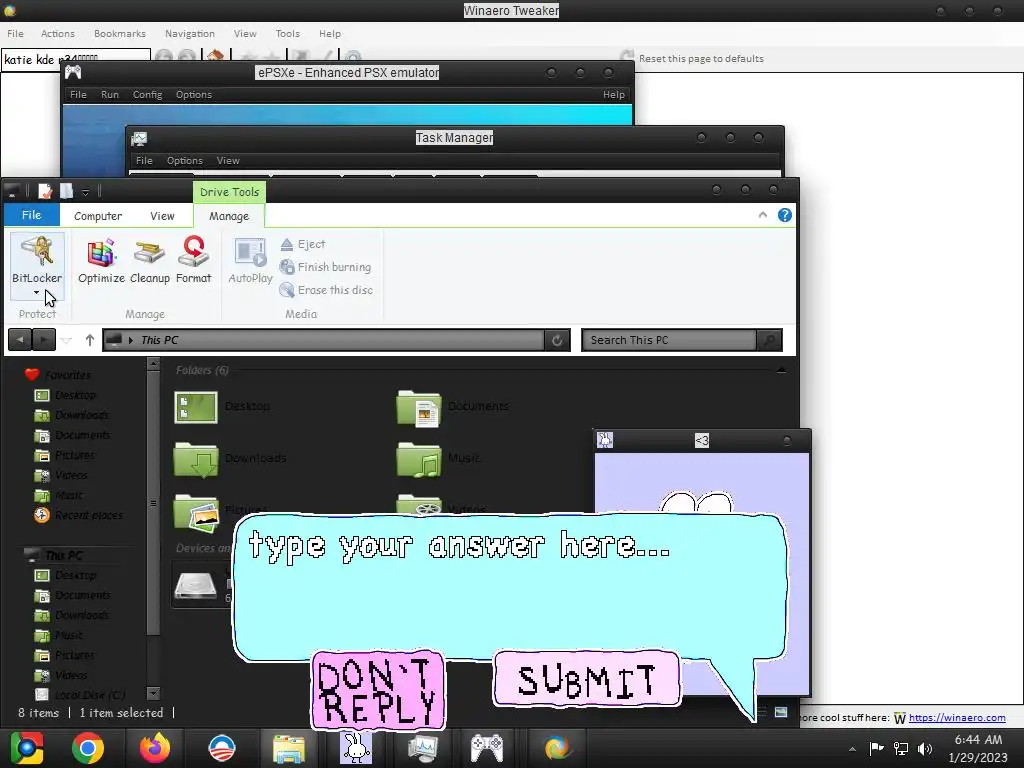
Task: Click Reset this page to defaults
Action: pyautogui.click(x=692, y=58)
